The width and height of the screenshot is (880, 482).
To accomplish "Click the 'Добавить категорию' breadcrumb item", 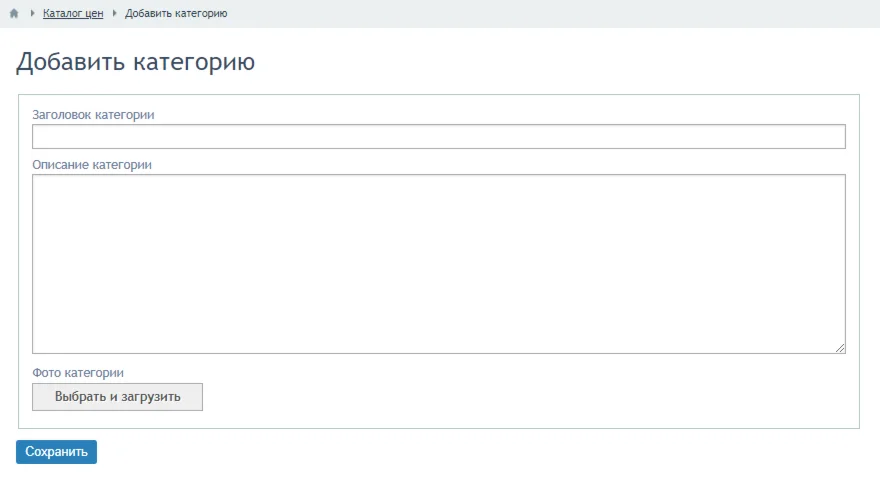I will click(x=176, y=14).
